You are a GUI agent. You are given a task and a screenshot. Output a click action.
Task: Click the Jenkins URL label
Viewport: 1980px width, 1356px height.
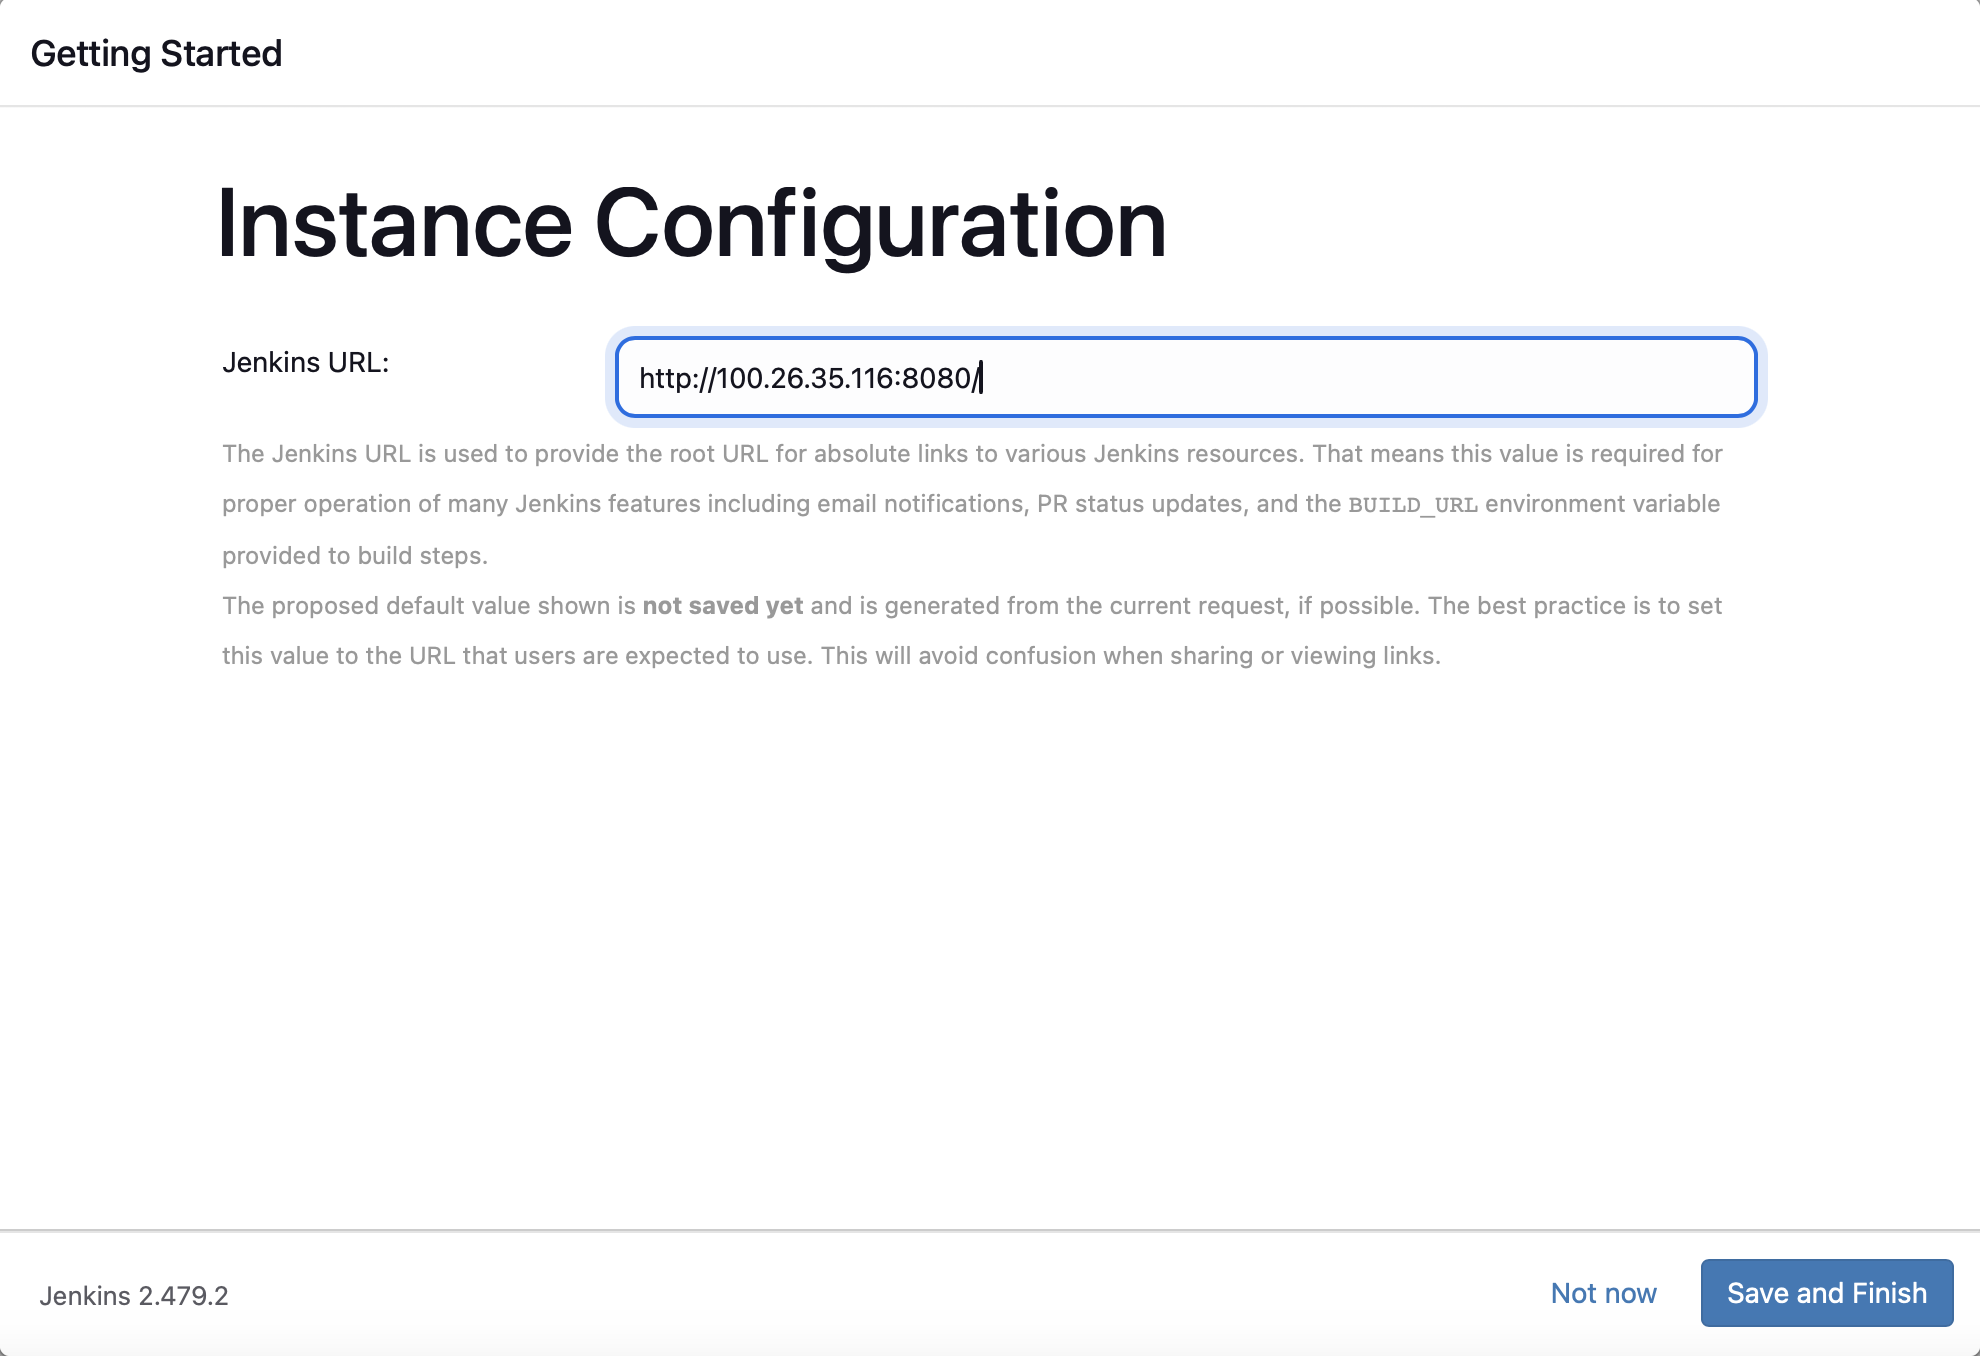coord(305,362)
